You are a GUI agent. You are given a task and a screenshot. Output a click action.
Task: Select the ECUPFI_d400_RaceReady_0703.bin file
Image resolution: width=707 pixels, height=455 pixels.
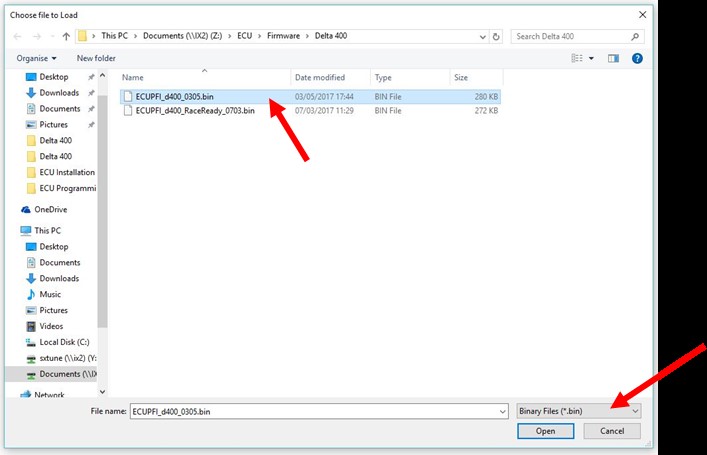[x=195, y=110]
